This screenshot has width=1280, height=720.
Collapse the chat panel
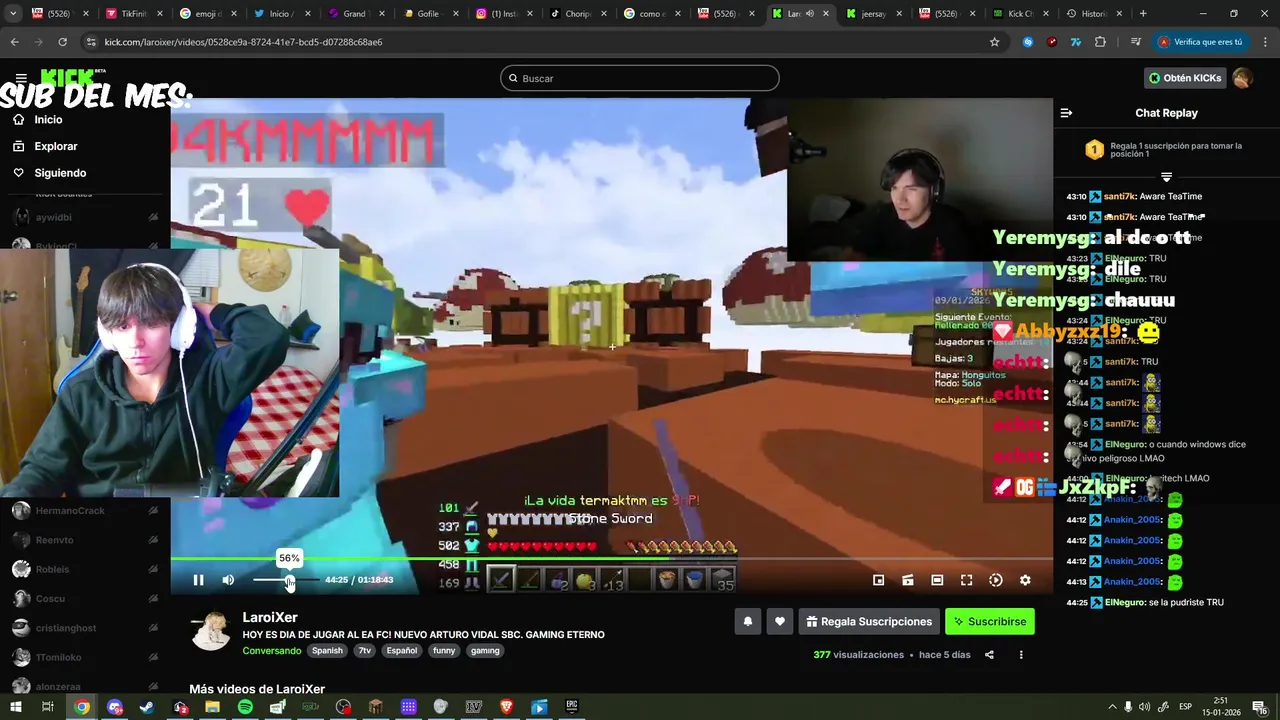click(1066, 113)
